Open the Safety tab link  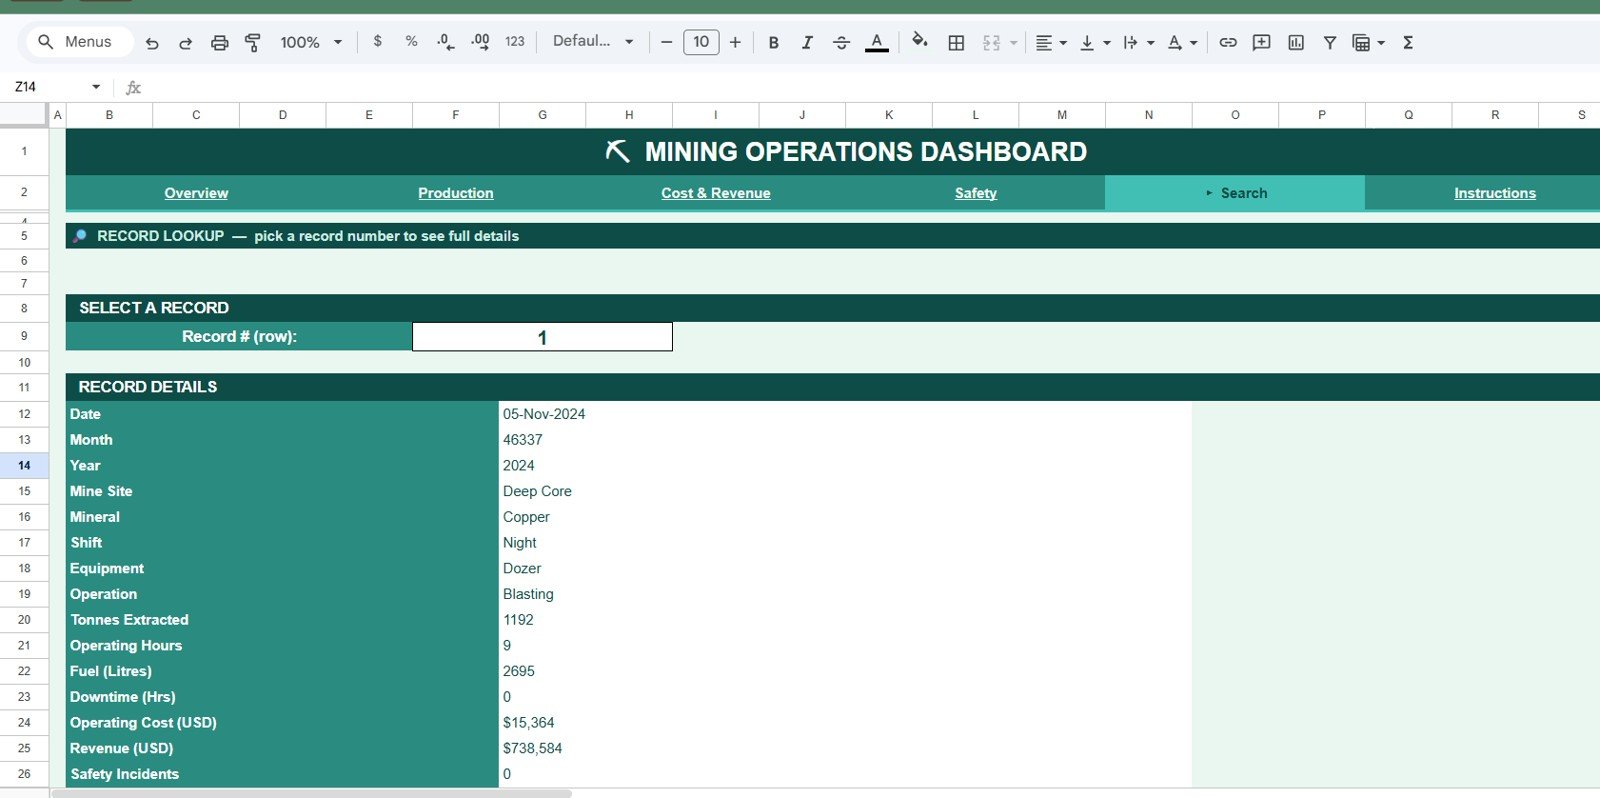coord(976,193)
